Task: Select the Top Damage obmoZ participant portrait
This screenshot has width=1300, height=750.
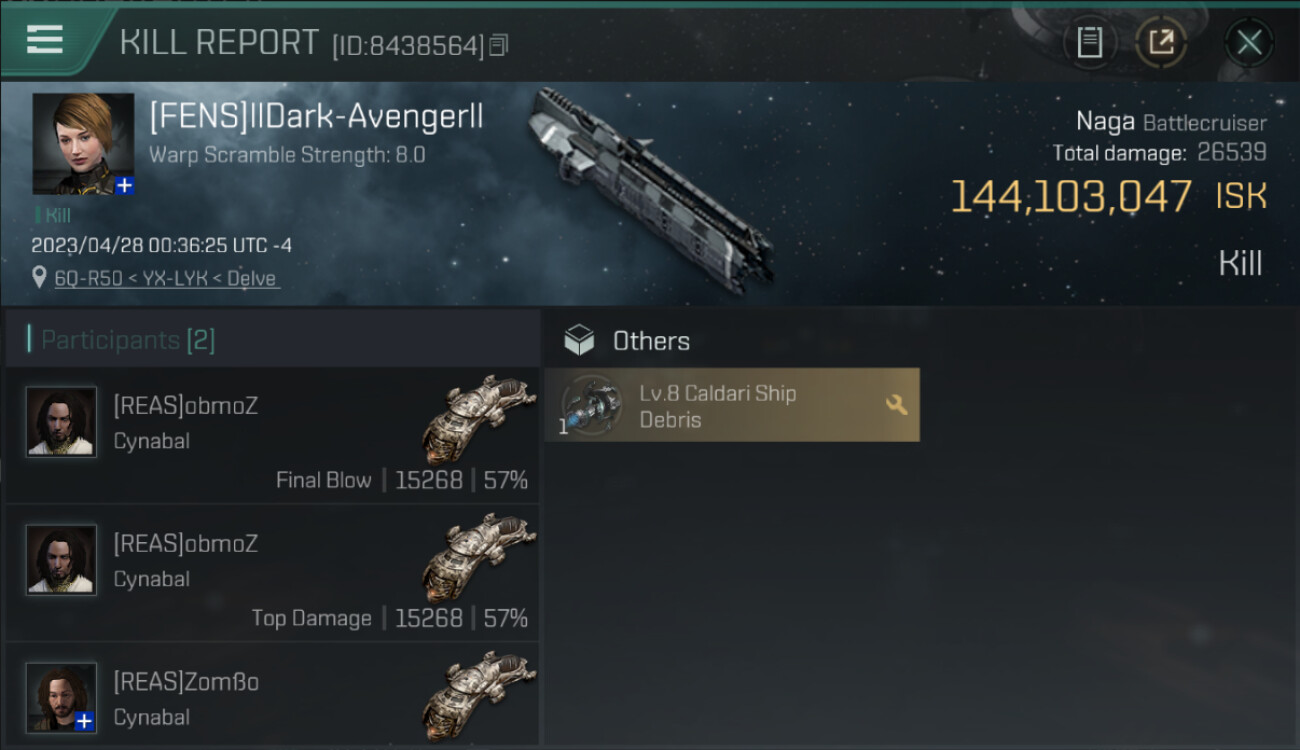Action: point(61,560)
